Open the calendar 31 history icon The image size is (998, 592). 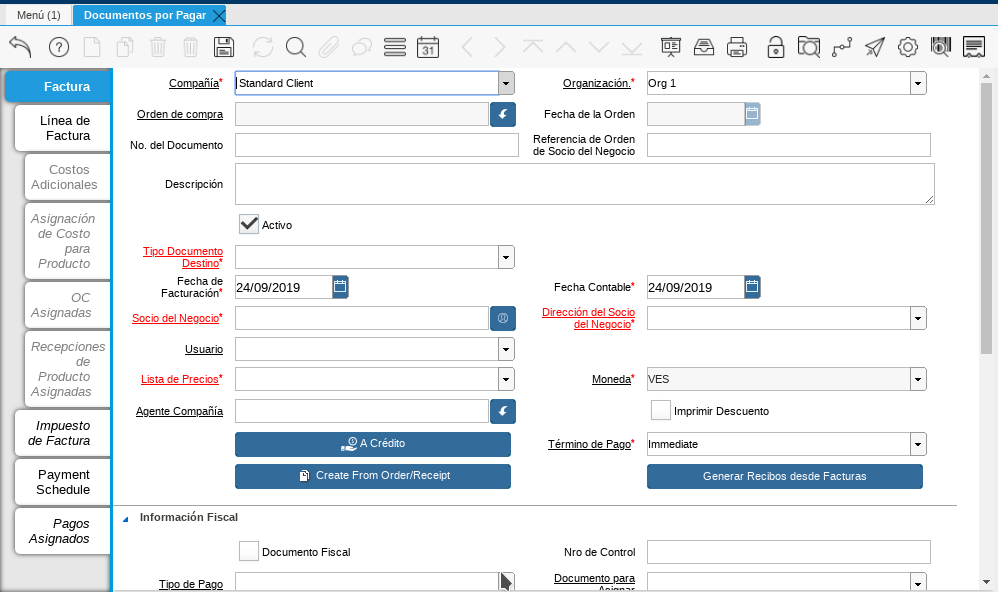click(x=428, y=47)
